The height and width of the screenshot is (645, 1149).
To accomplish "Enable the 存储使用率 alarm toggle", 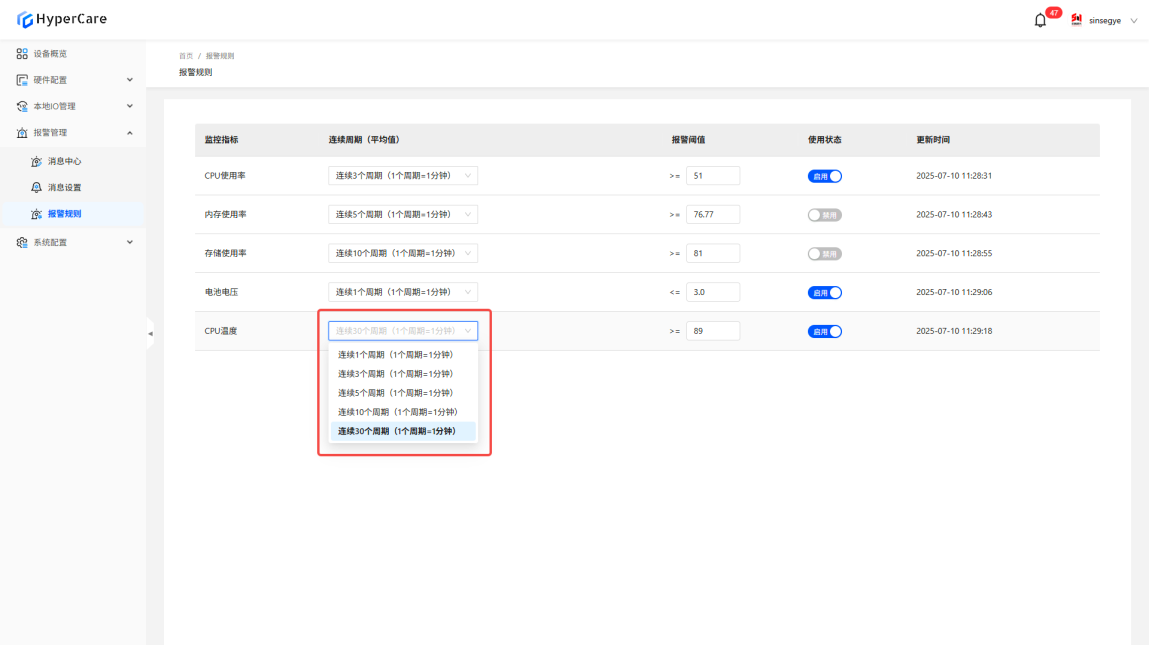I will 824,254.
